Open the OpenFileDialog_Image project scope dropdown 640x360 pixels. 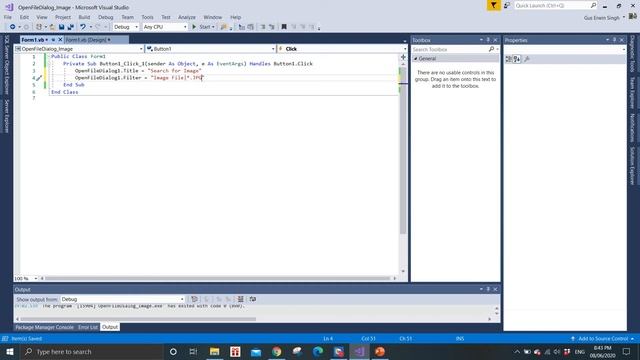[79, 49]
